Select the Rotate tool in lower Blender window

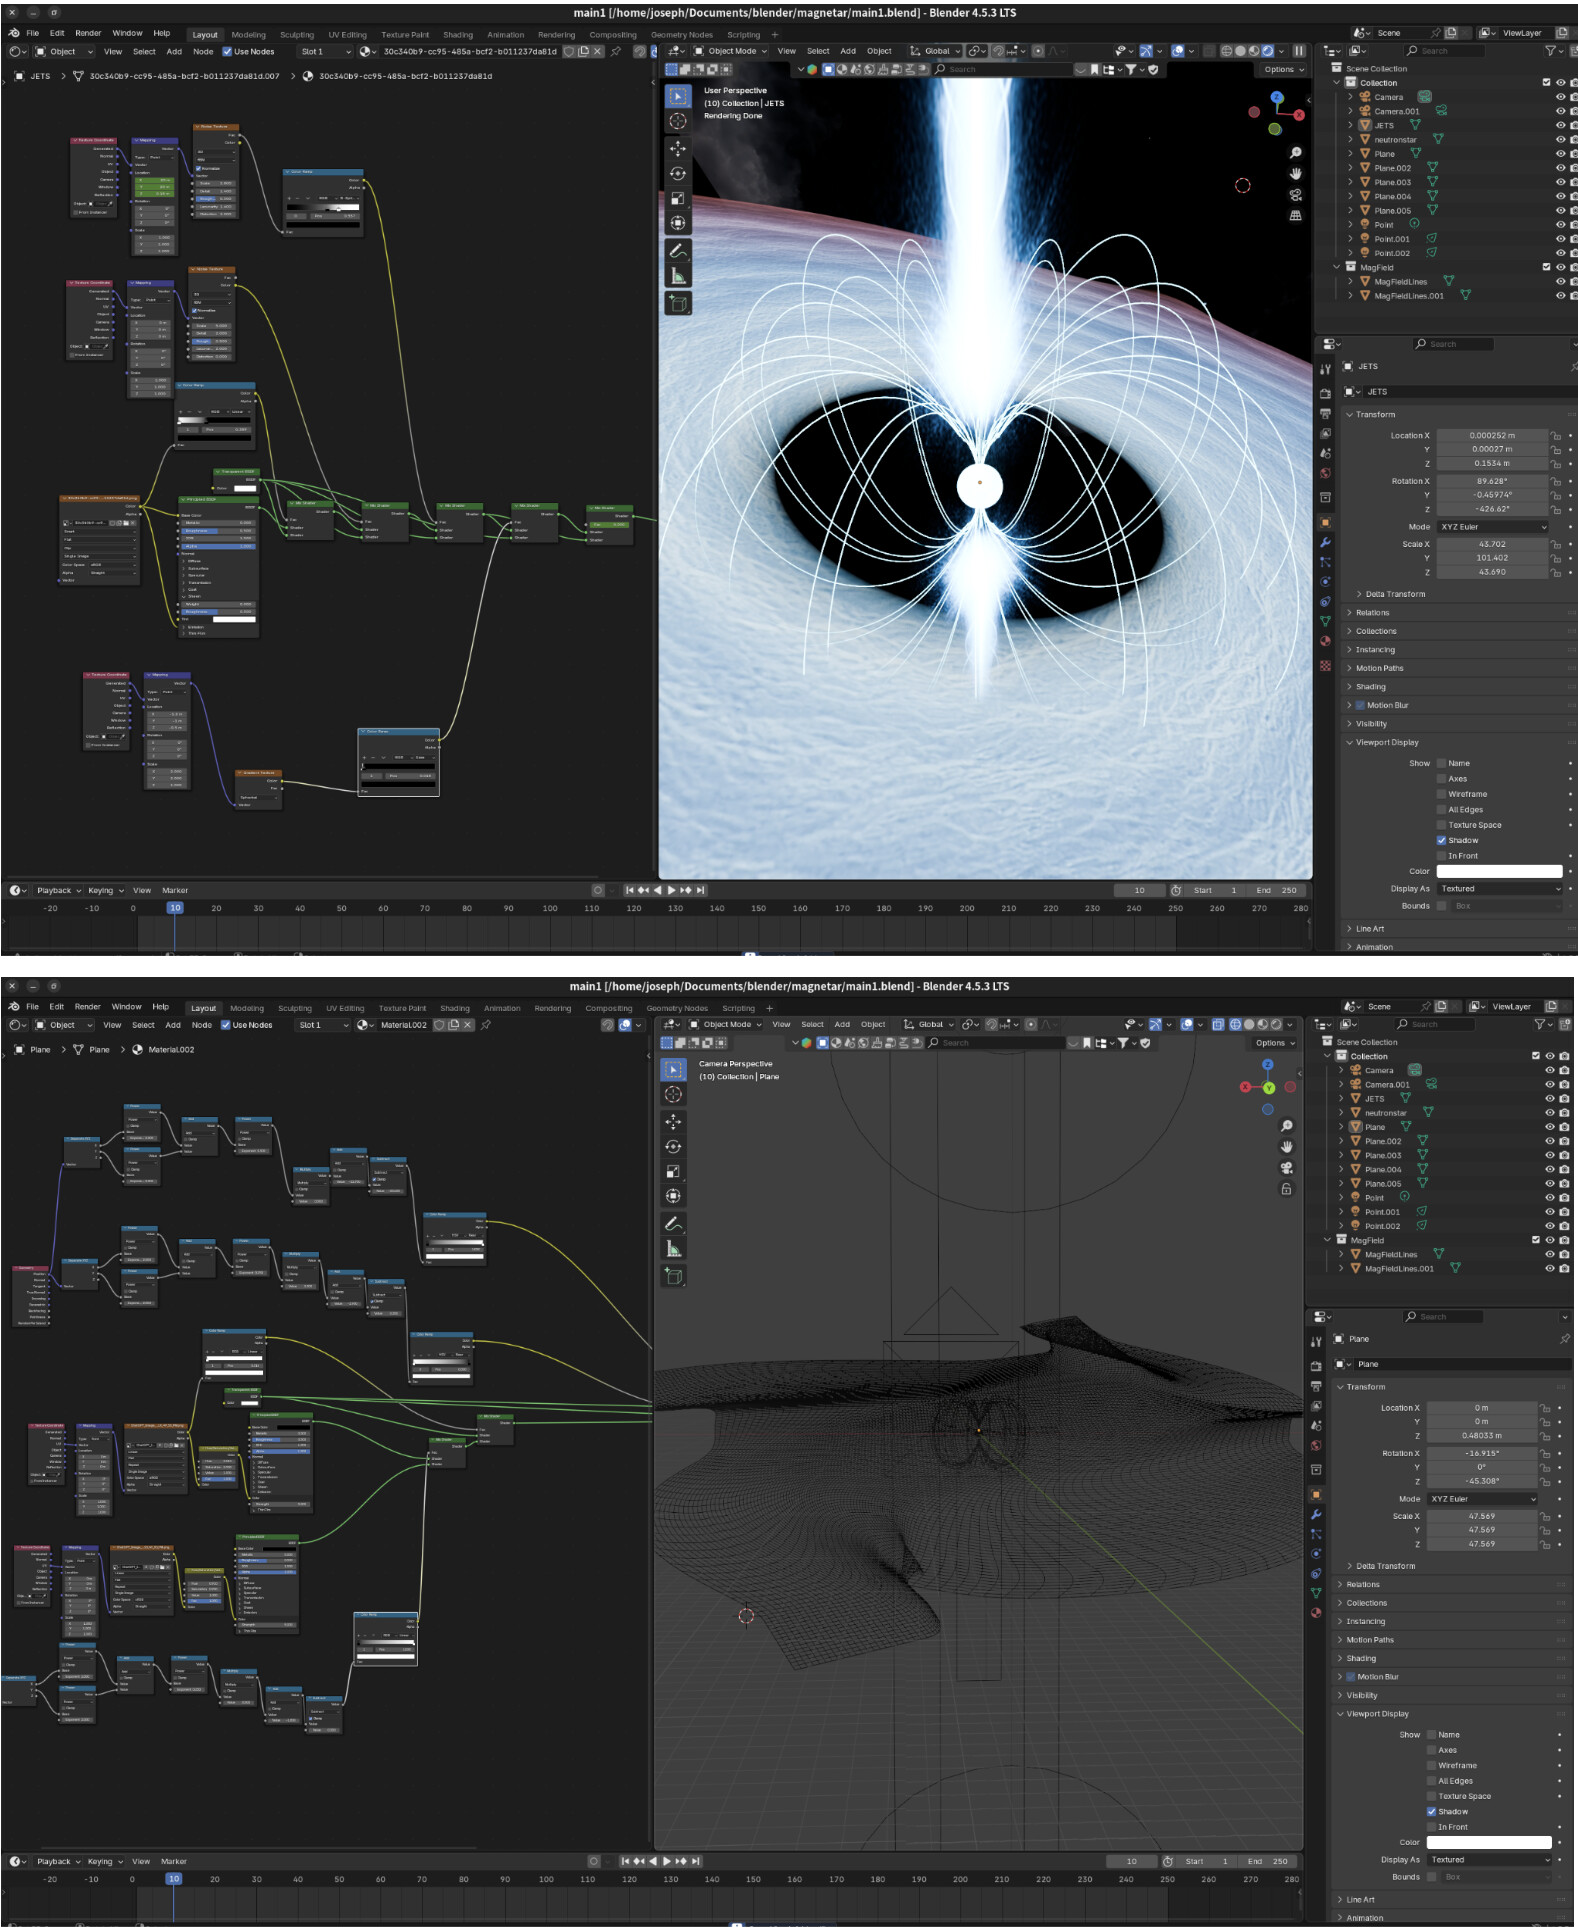(x=673, y=1146)
